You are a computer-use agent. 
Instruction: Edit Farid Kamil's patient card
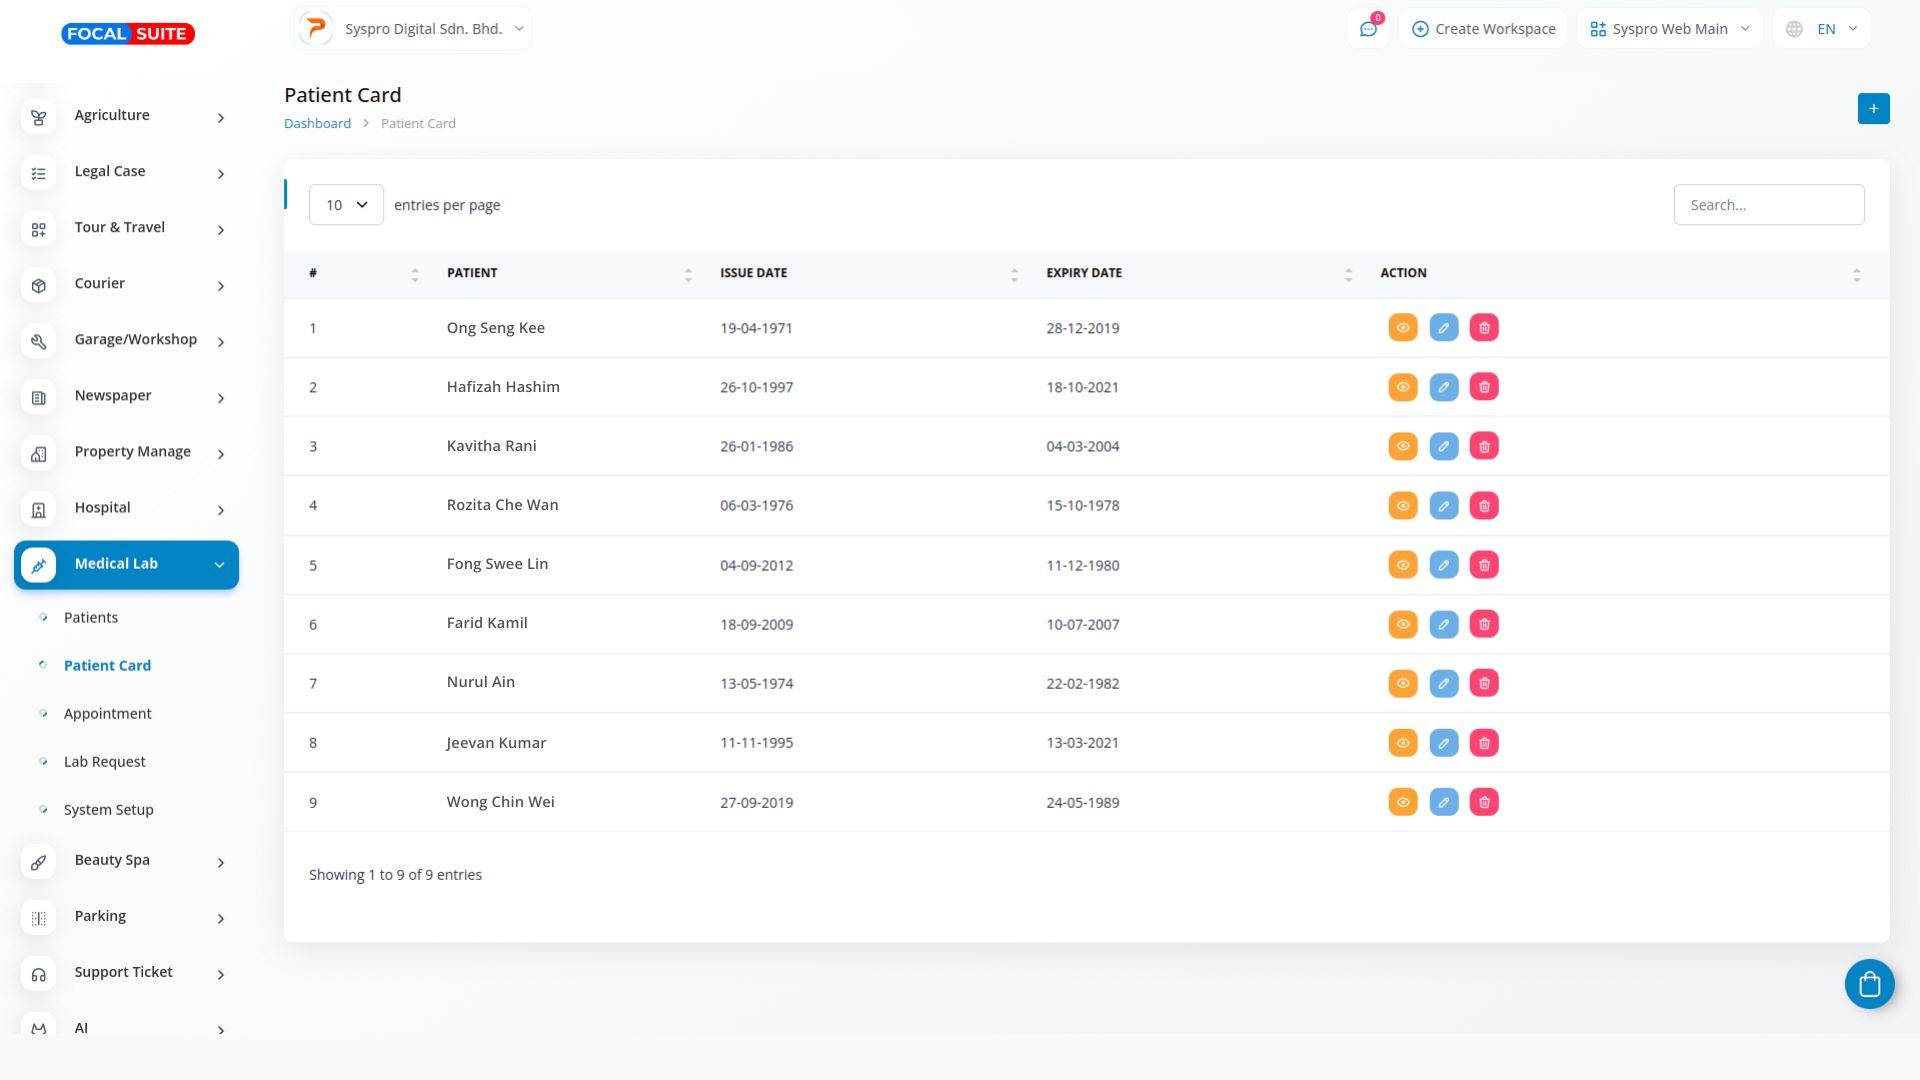coord(1443,624)
